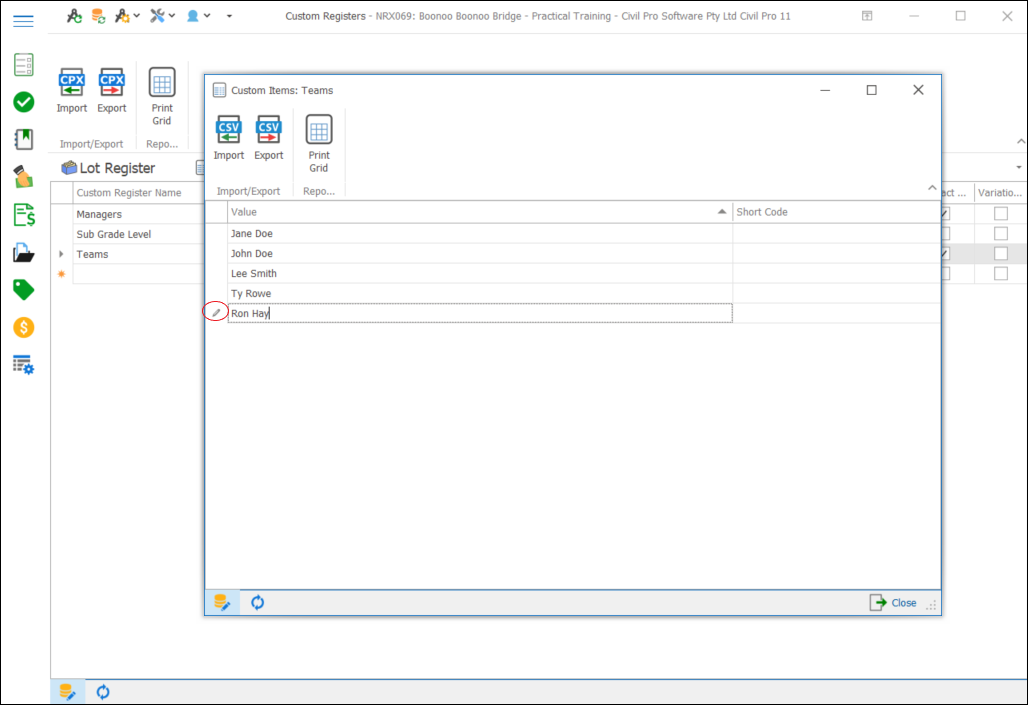Open the green dollar document sidebar icon
Image resolution: width=1028 pixels, height=706 pixels.
(x=24, y=214)
